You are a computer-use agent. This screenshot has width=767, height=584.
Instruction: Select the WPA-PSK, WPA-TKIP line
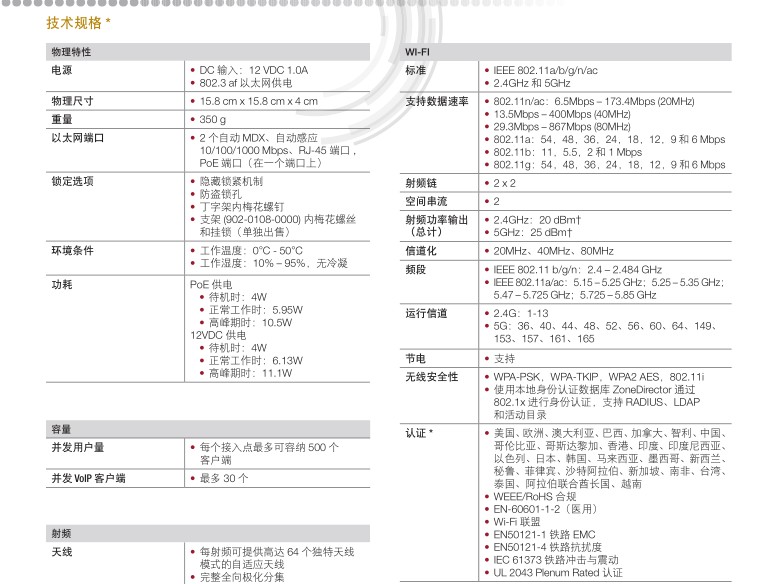click(599, 377)
